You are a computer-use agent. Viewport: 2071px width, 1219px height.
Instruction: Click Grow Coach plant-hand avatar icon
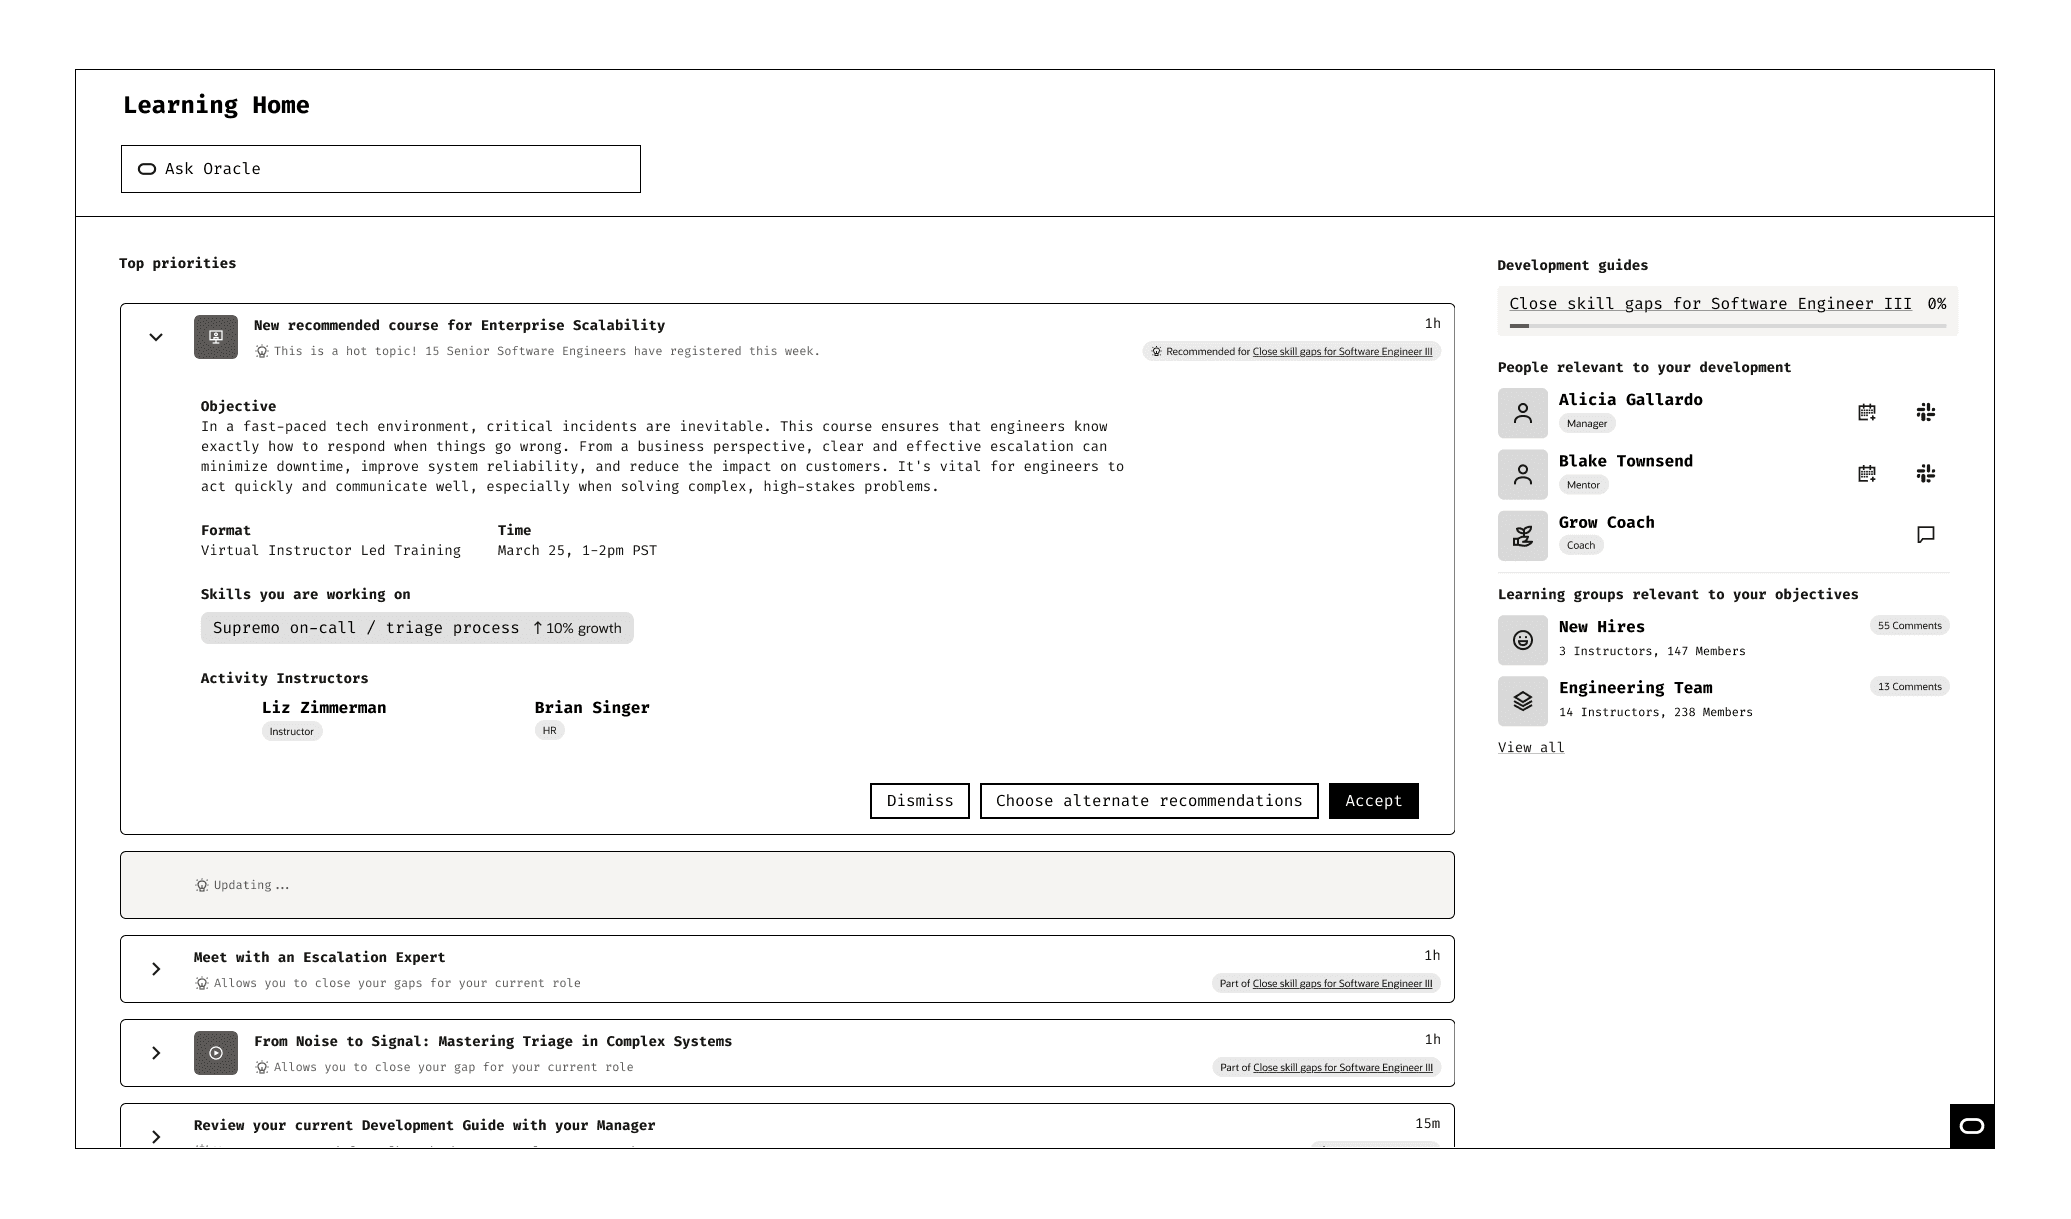coord(1522,536)
